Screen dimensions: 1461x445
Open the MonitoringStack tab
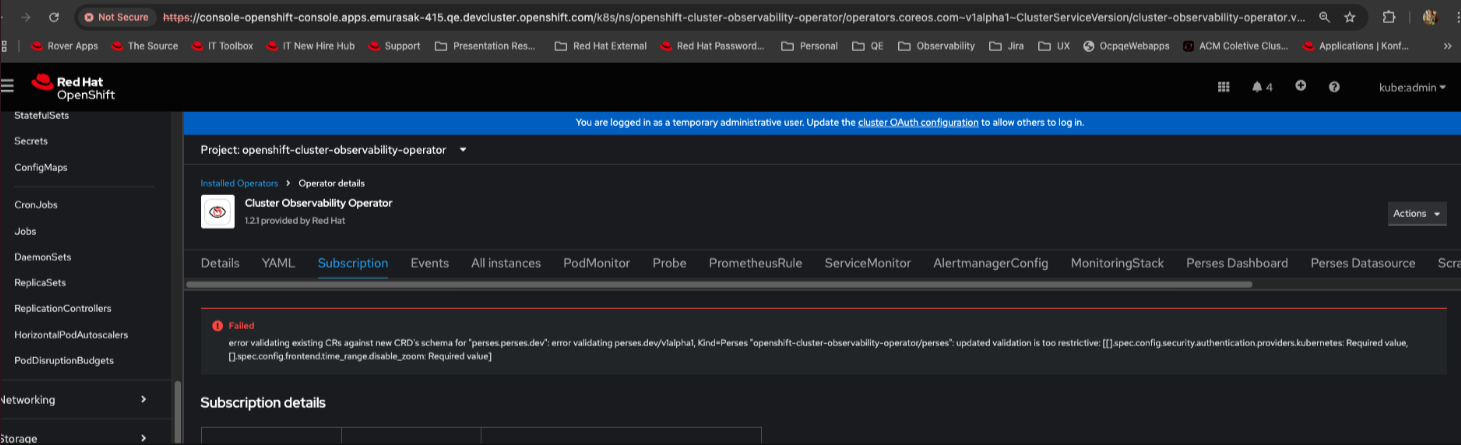1117,263
